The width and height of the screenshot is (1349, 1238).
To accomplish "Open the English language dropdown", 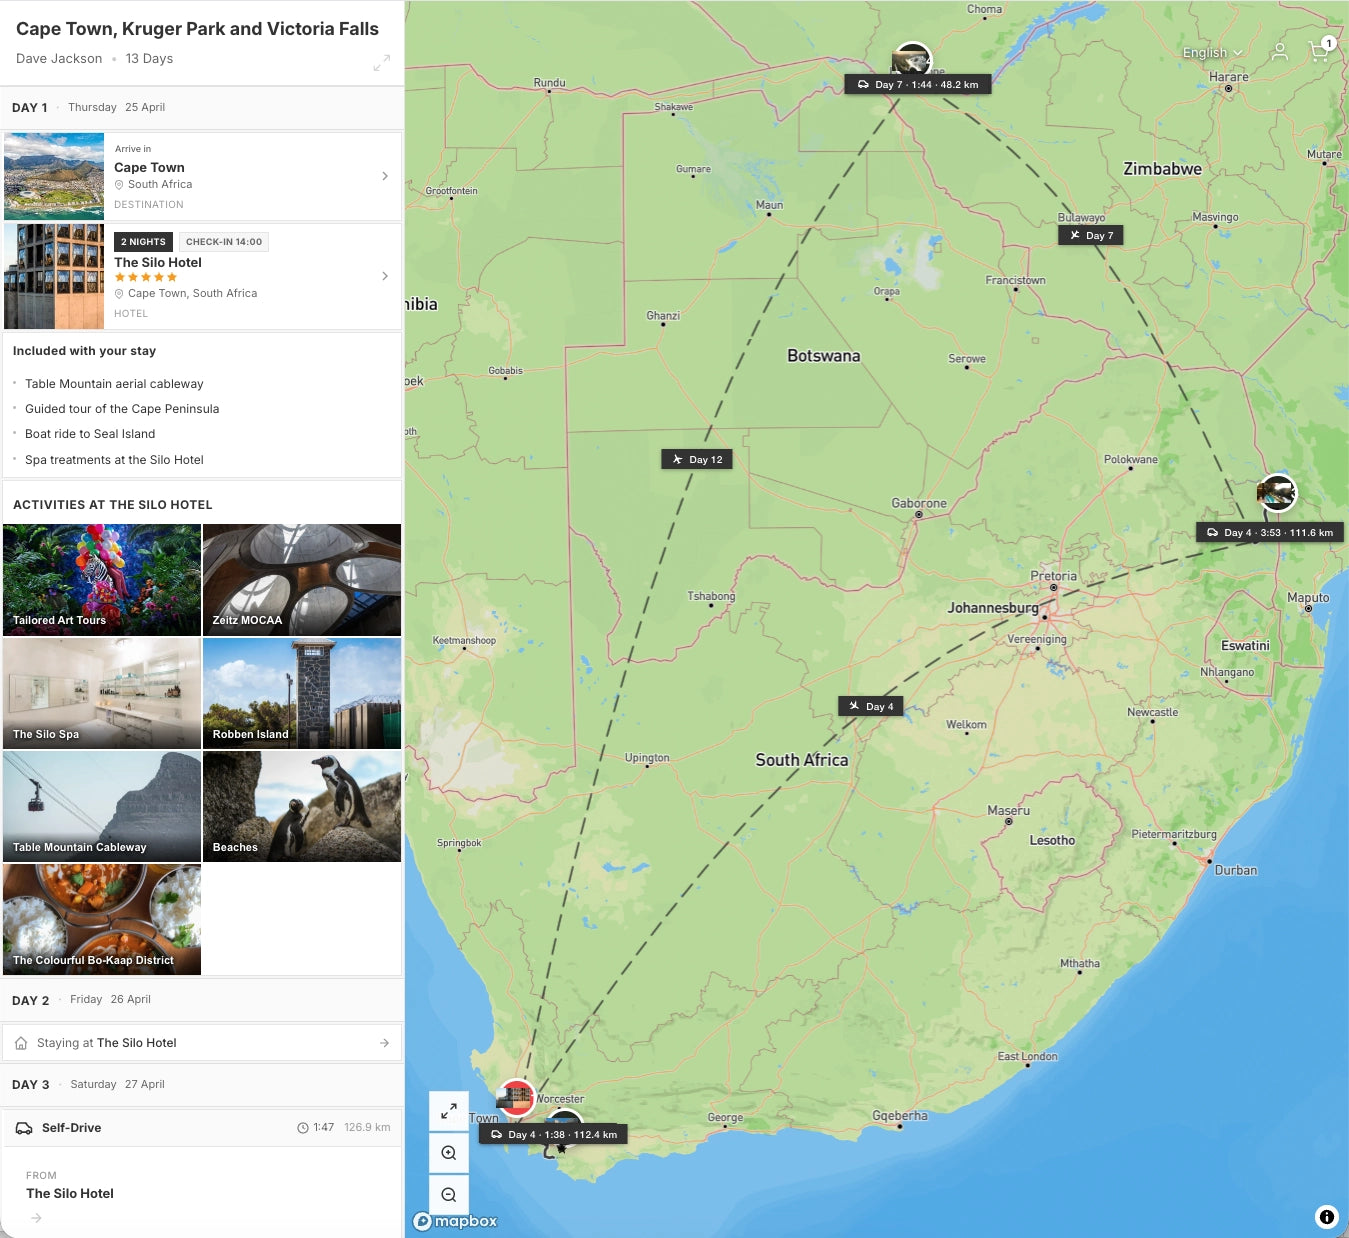I will pyautogui.click(x=1212, y=53).
